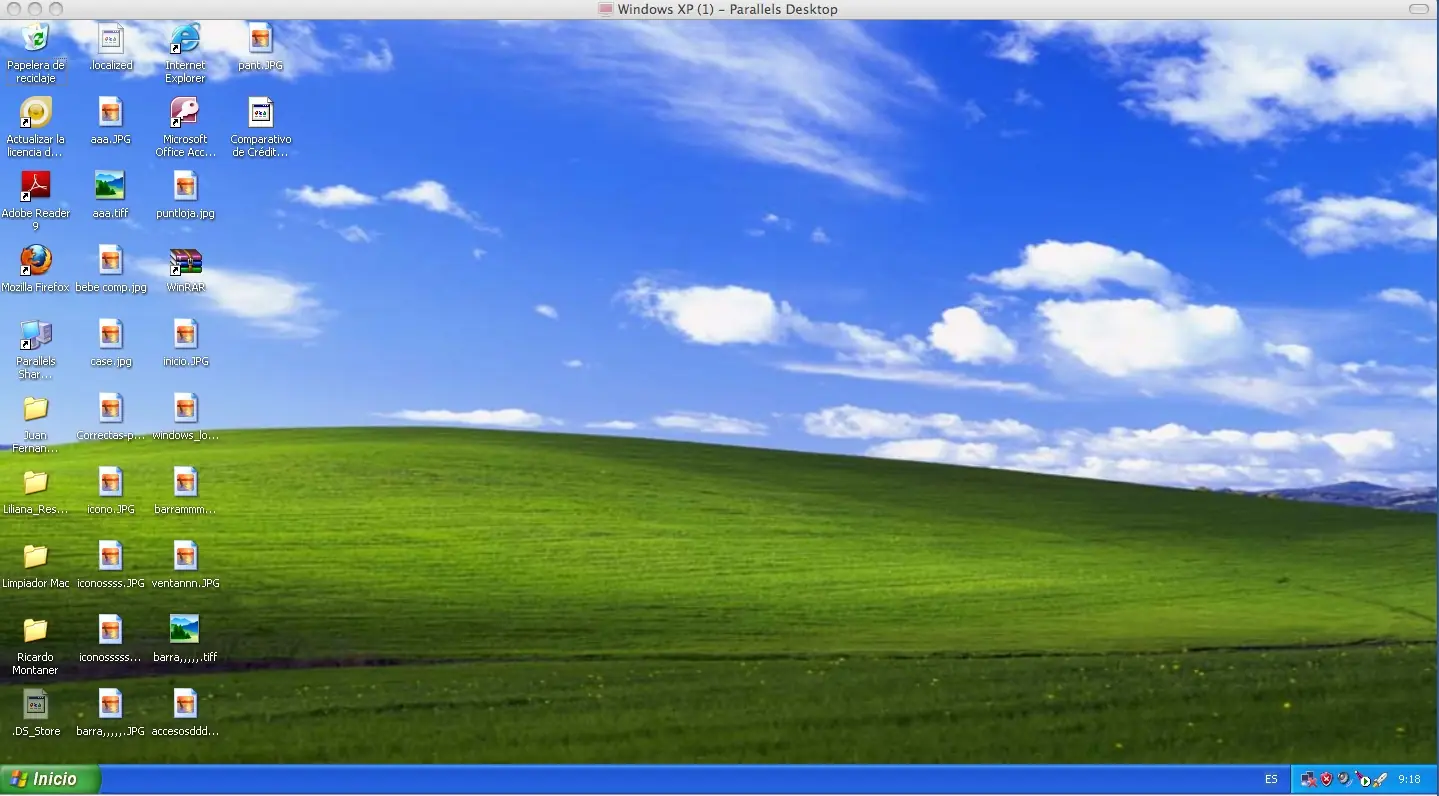Open the Papelera de reciclaje icon
Image resolution: width=1439 pixels, height=796 pixels.
[36, 39]
